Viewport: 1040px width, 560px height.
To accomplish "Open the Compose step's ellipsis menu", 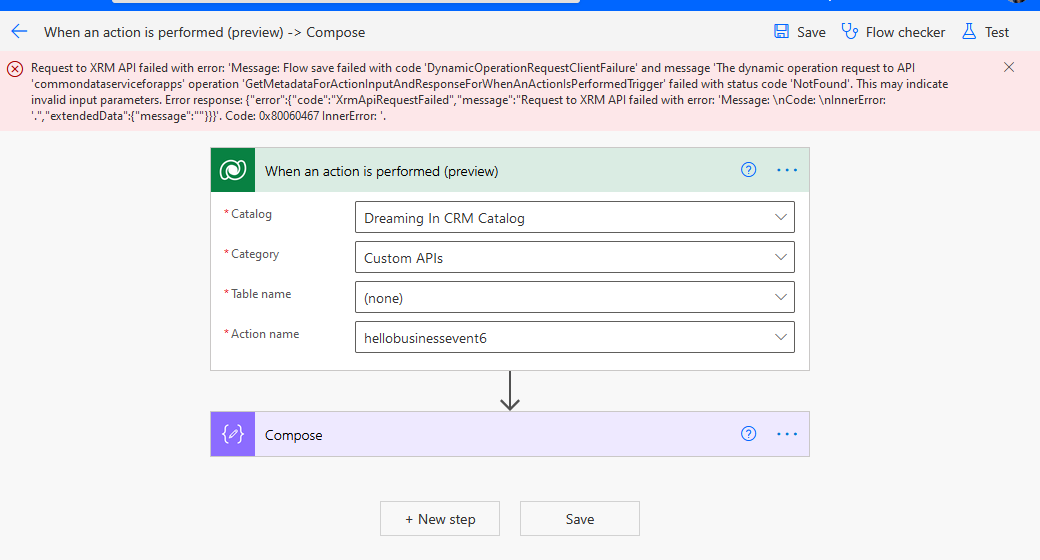I will tap(787, 434).
